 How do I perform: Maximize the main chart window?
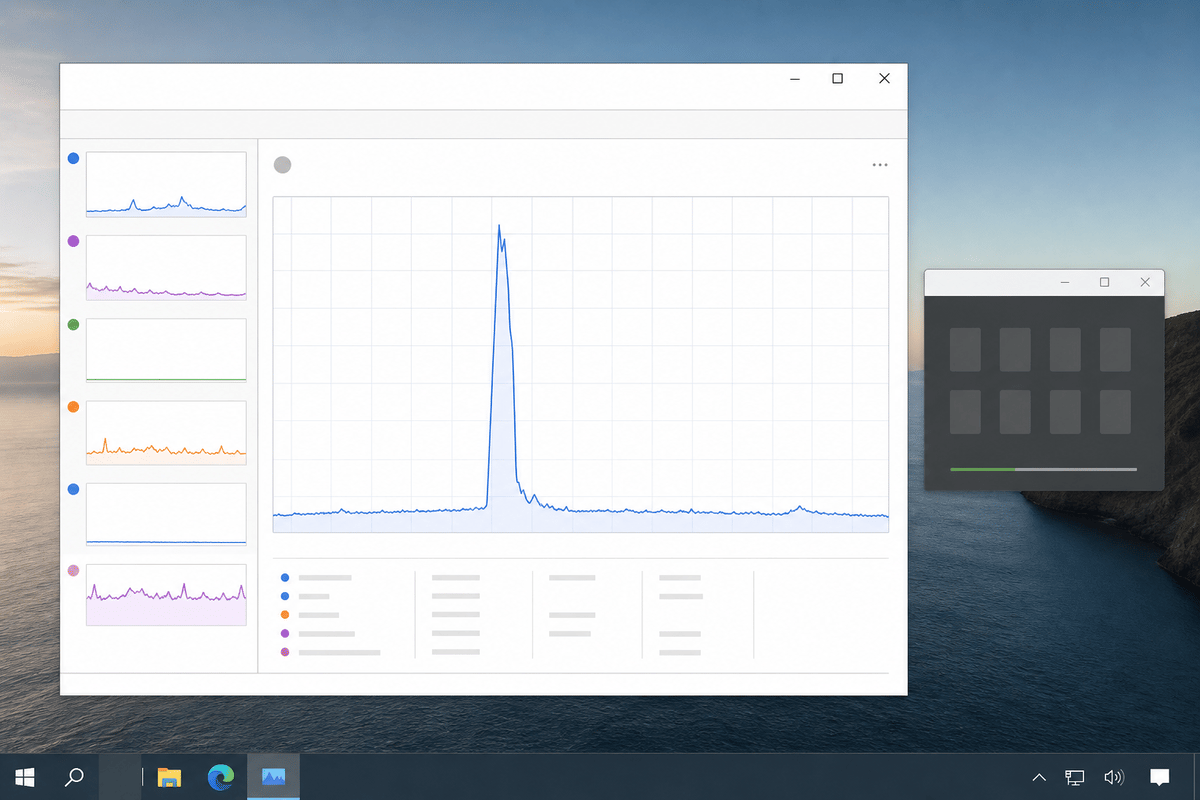tap(838, 78)
